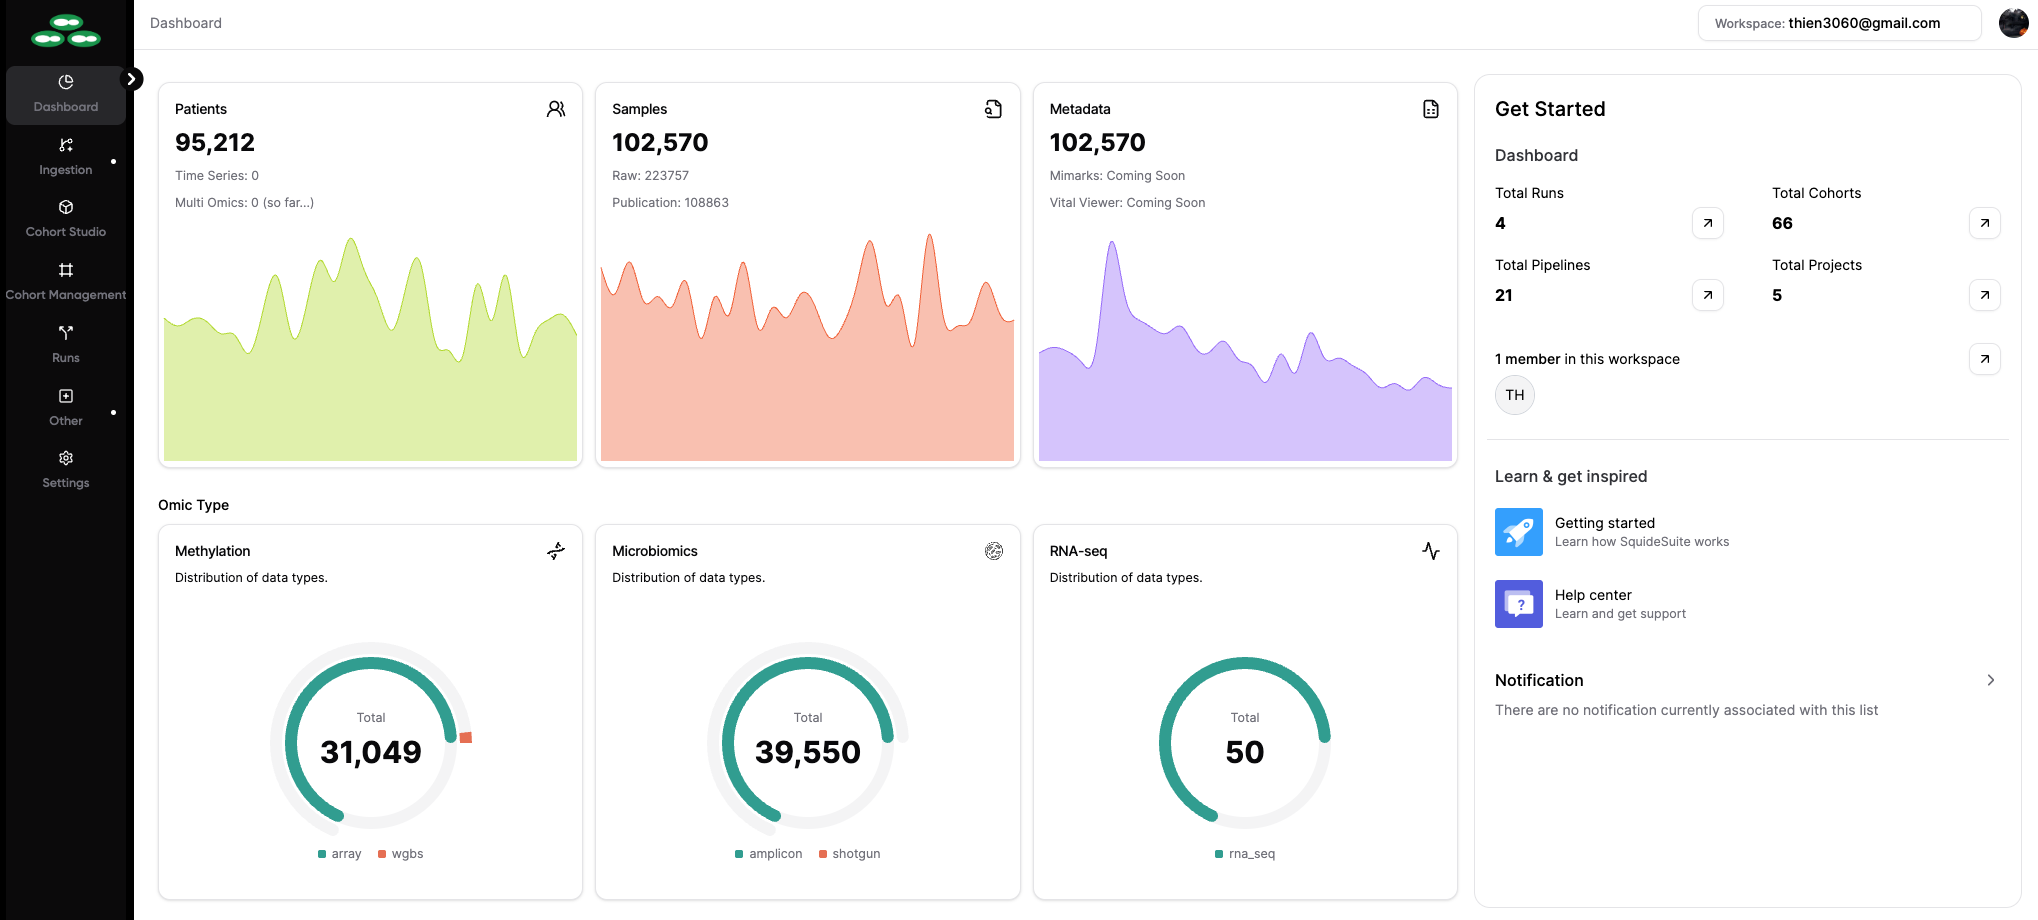Select the Runs icon
The image size is (2038, 920).
click(x=65, y=333)
